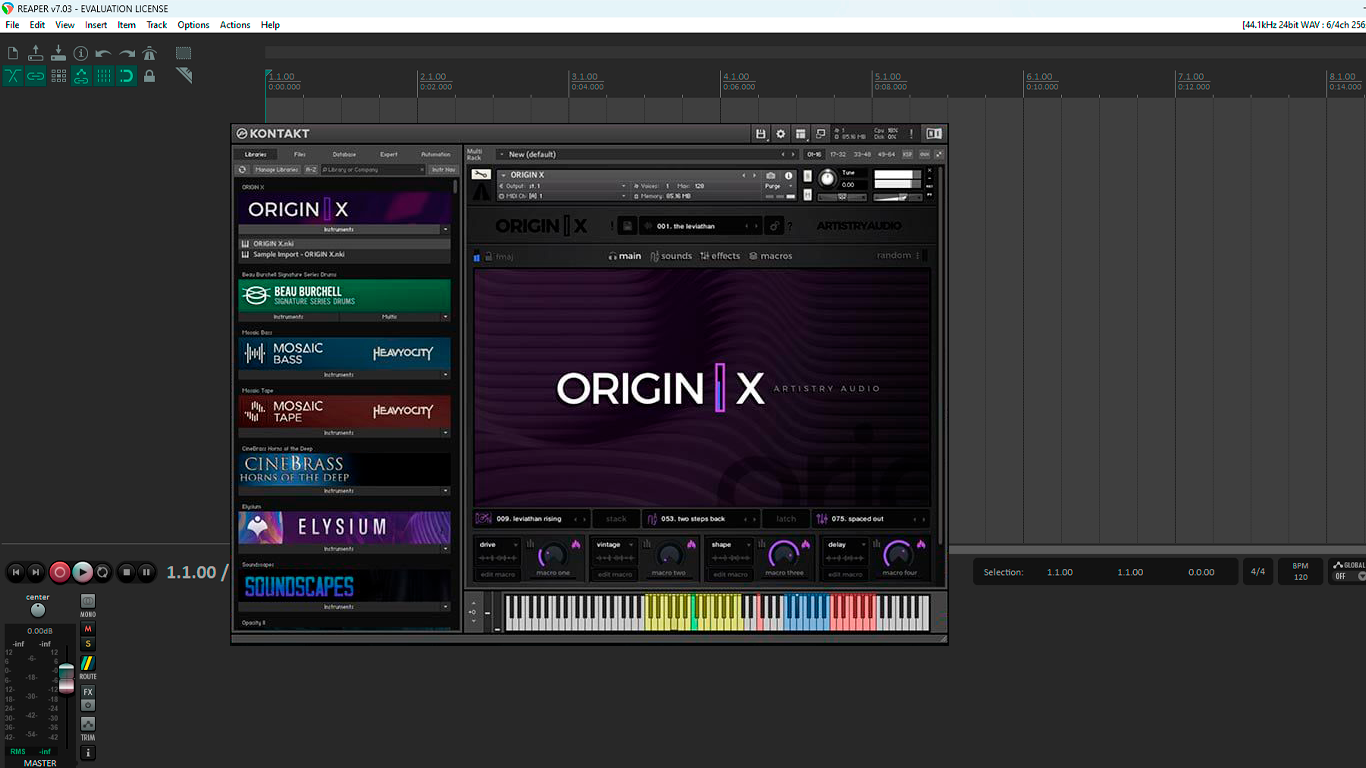Open the Insert menu
The width and height of the screenshot is (1366, 768).
click(x=96, y=25)
